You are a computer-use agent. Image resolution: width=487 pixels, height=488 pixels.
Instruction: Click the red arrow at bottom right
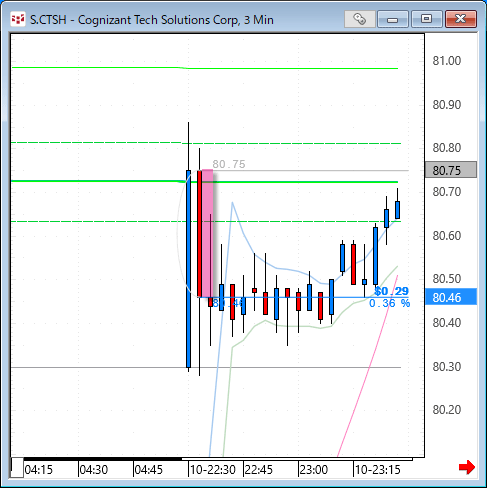[x=467, y=467]
